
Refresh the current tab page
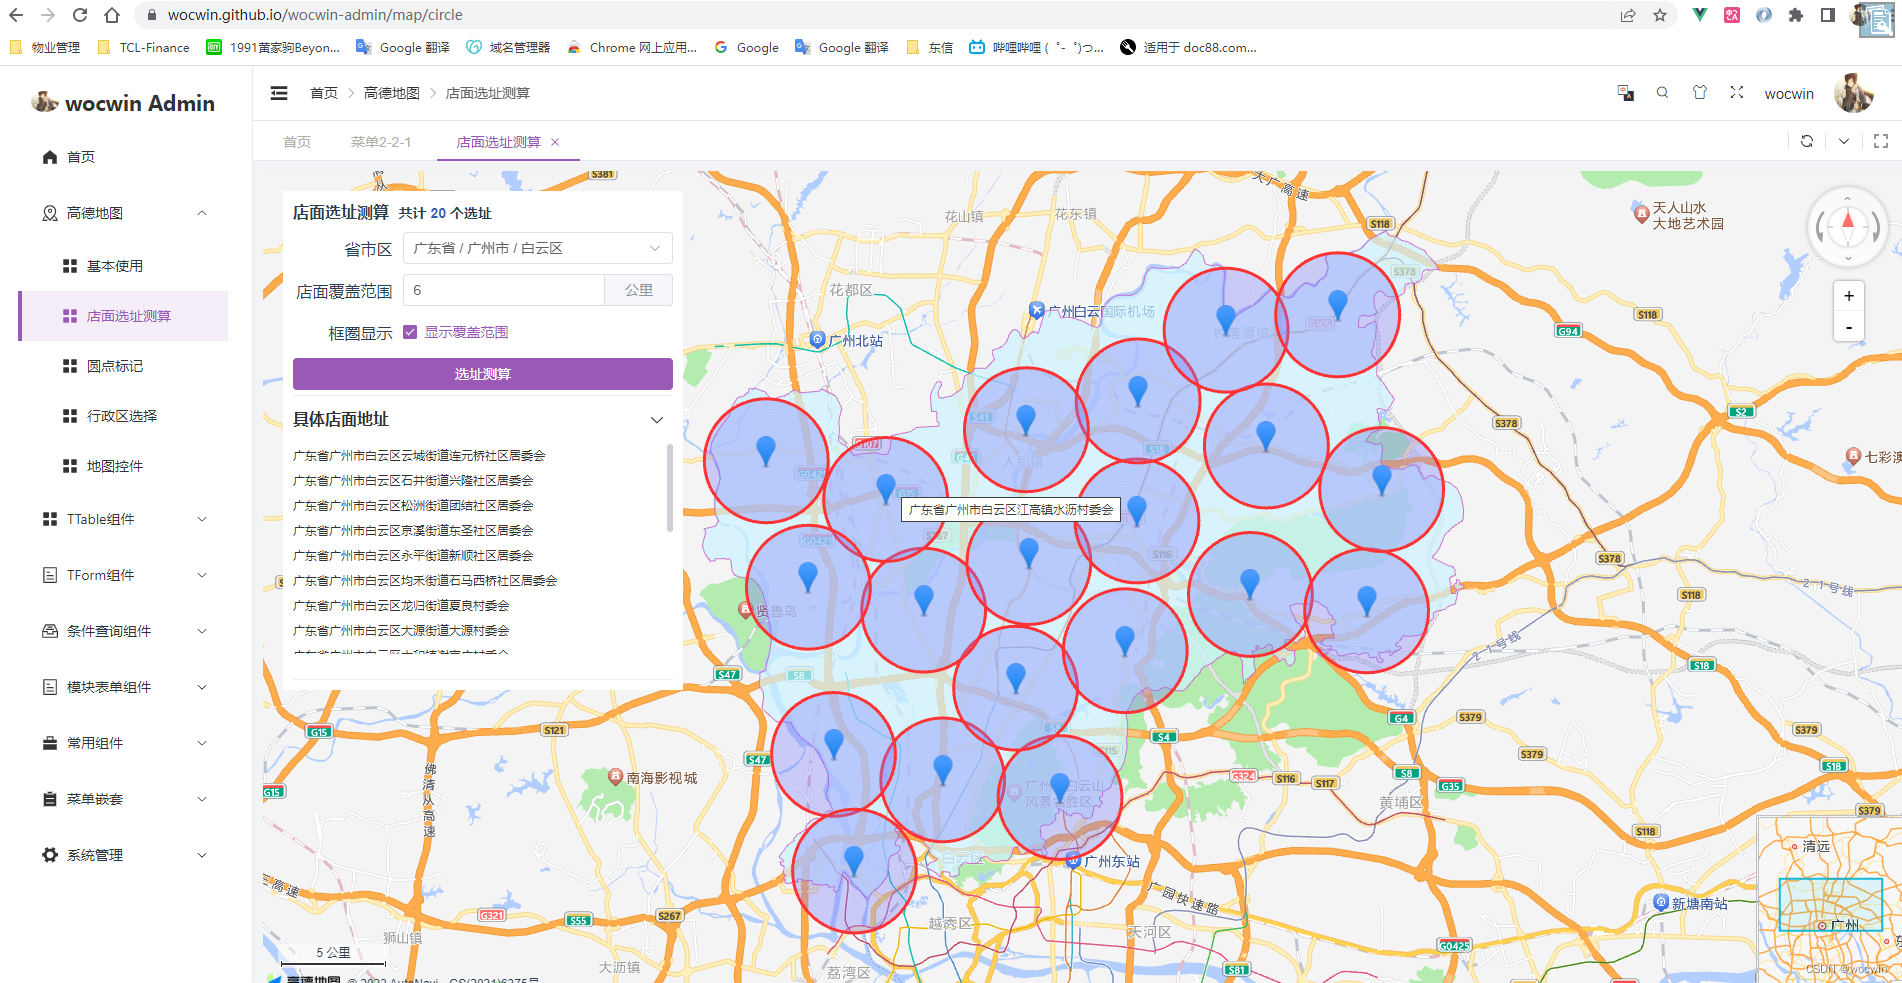coord(1807,141)
